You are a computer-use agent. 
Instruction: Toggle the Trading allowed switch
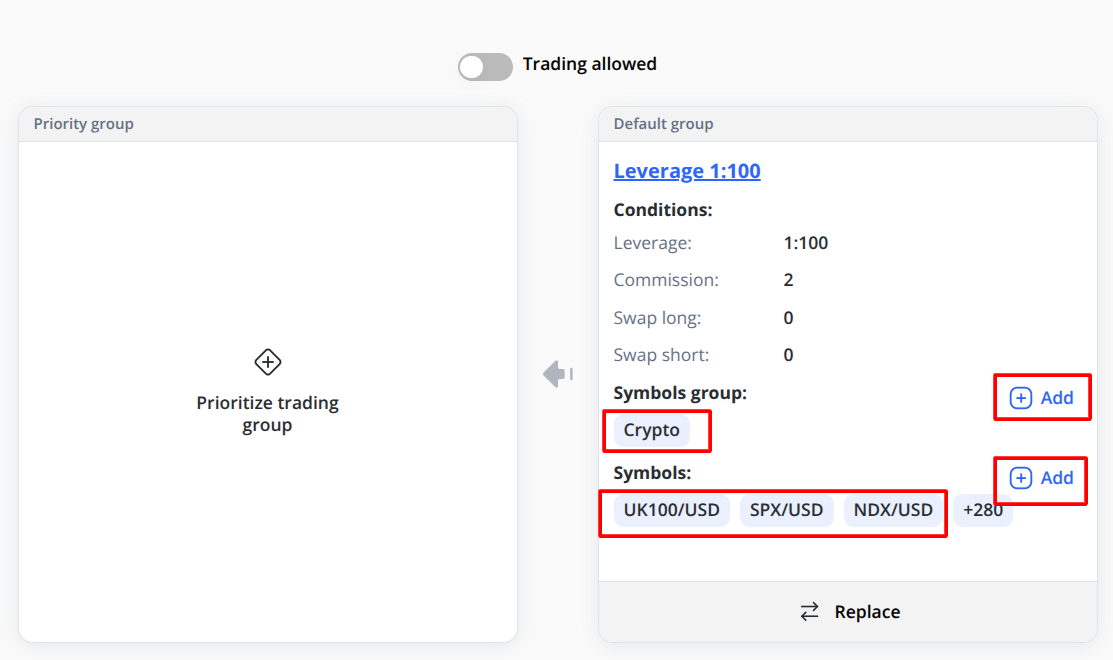tap(485, 67)
